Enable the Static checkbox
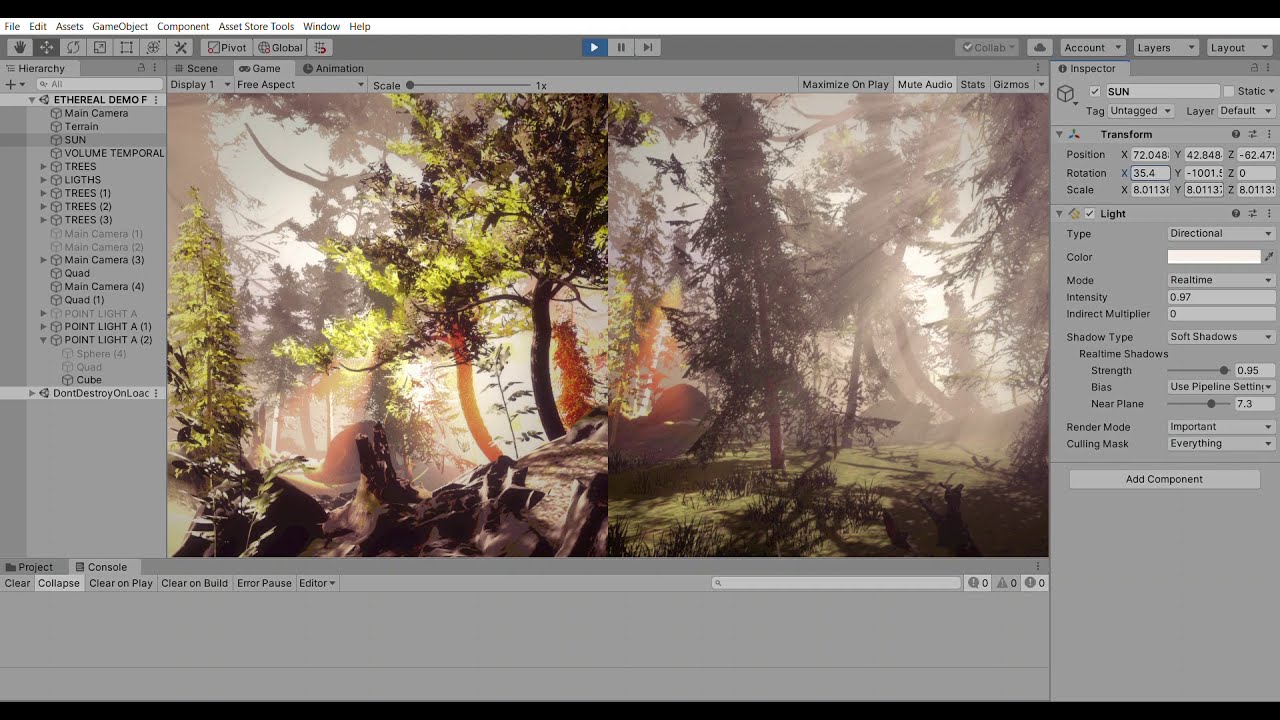Screen dimensions: 1280x720 [x=1229, y=91]
